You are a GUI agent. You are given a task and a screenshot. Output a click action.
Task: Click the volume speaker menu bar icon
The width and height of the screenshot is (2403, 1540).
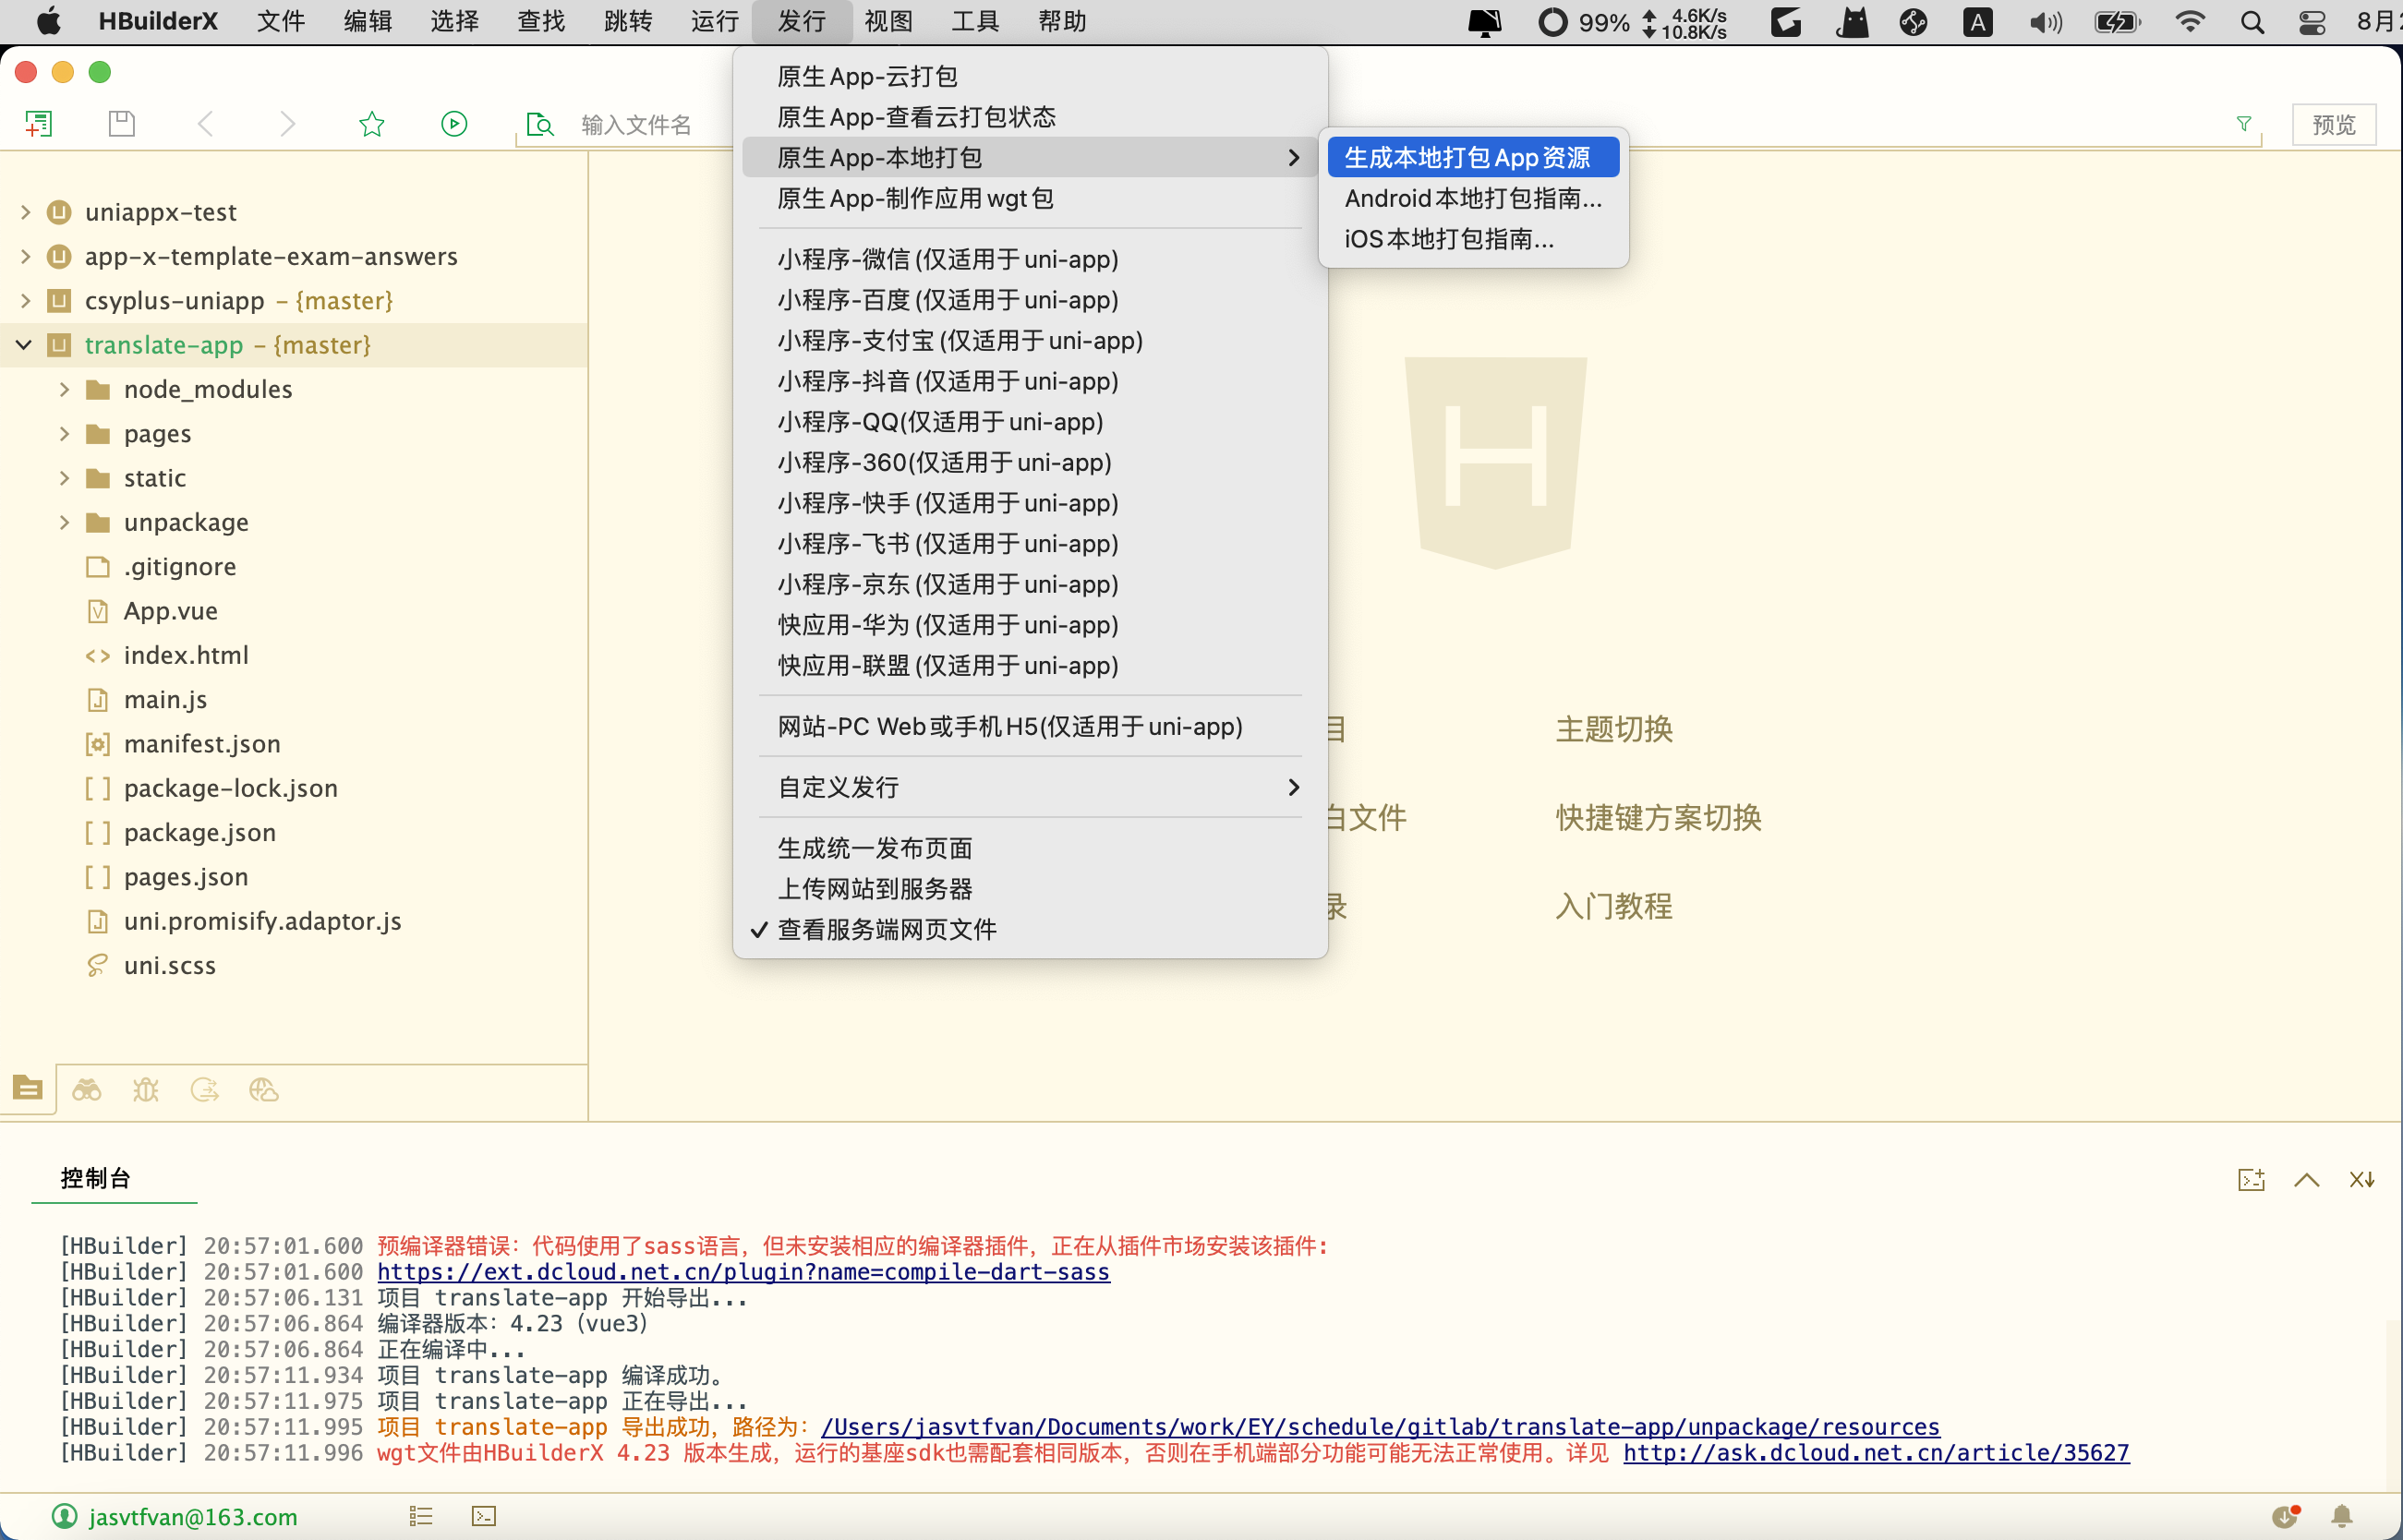[2045, 22]
